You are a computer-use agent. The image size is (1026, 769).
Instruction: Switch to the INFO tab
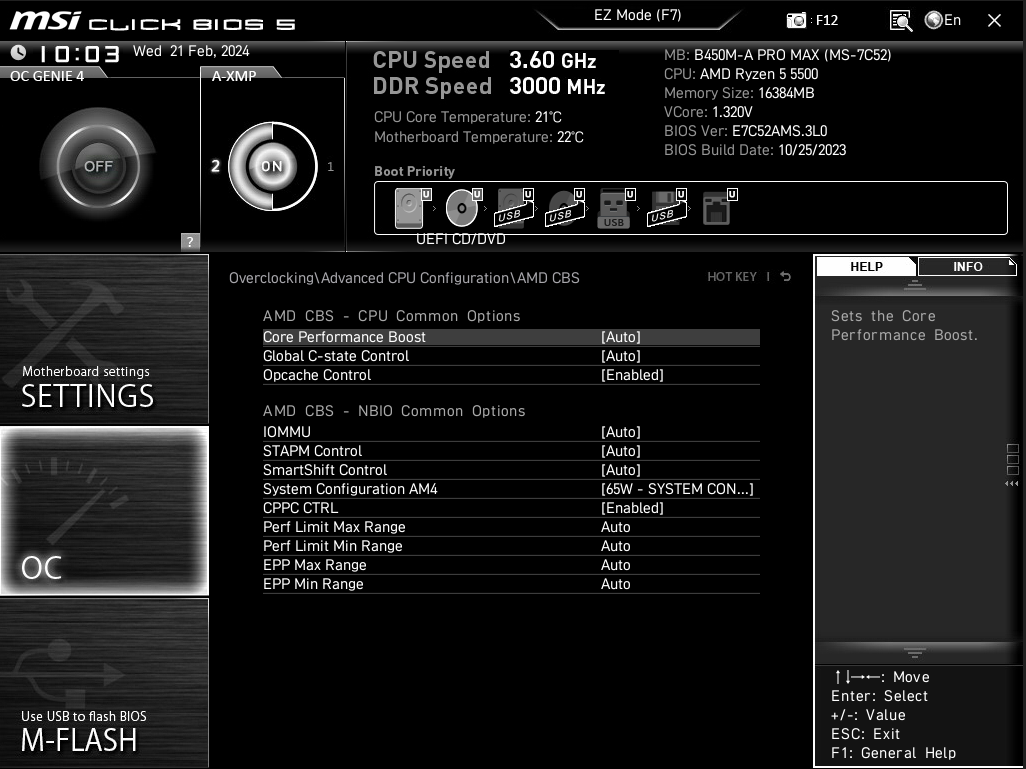click(x=967, y=266)
